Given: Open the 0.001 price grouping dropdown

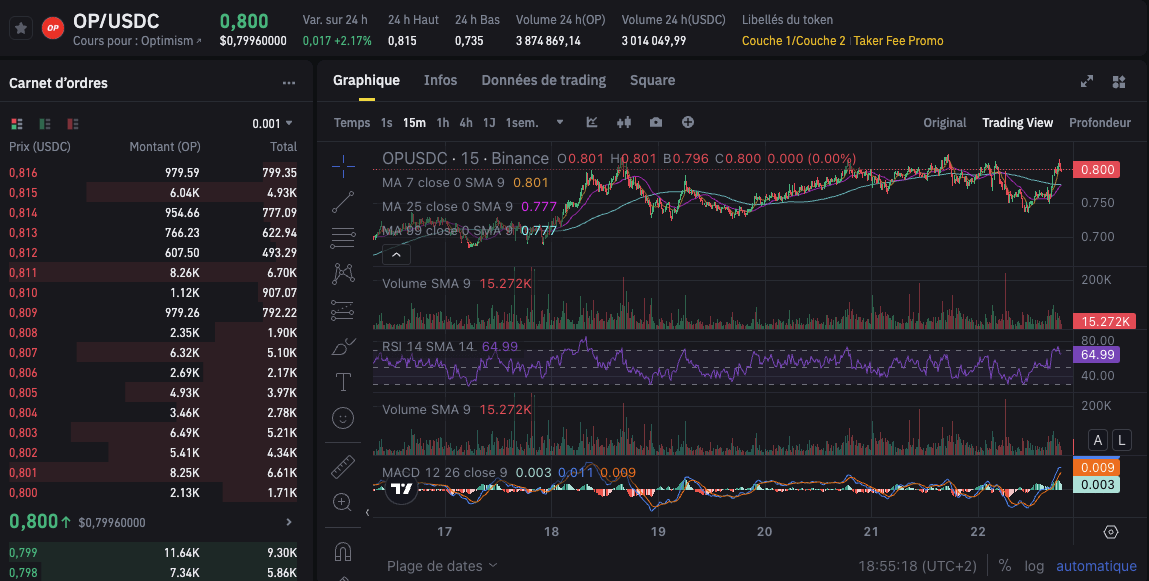Looking at the screenshot, I should (272, 124).
